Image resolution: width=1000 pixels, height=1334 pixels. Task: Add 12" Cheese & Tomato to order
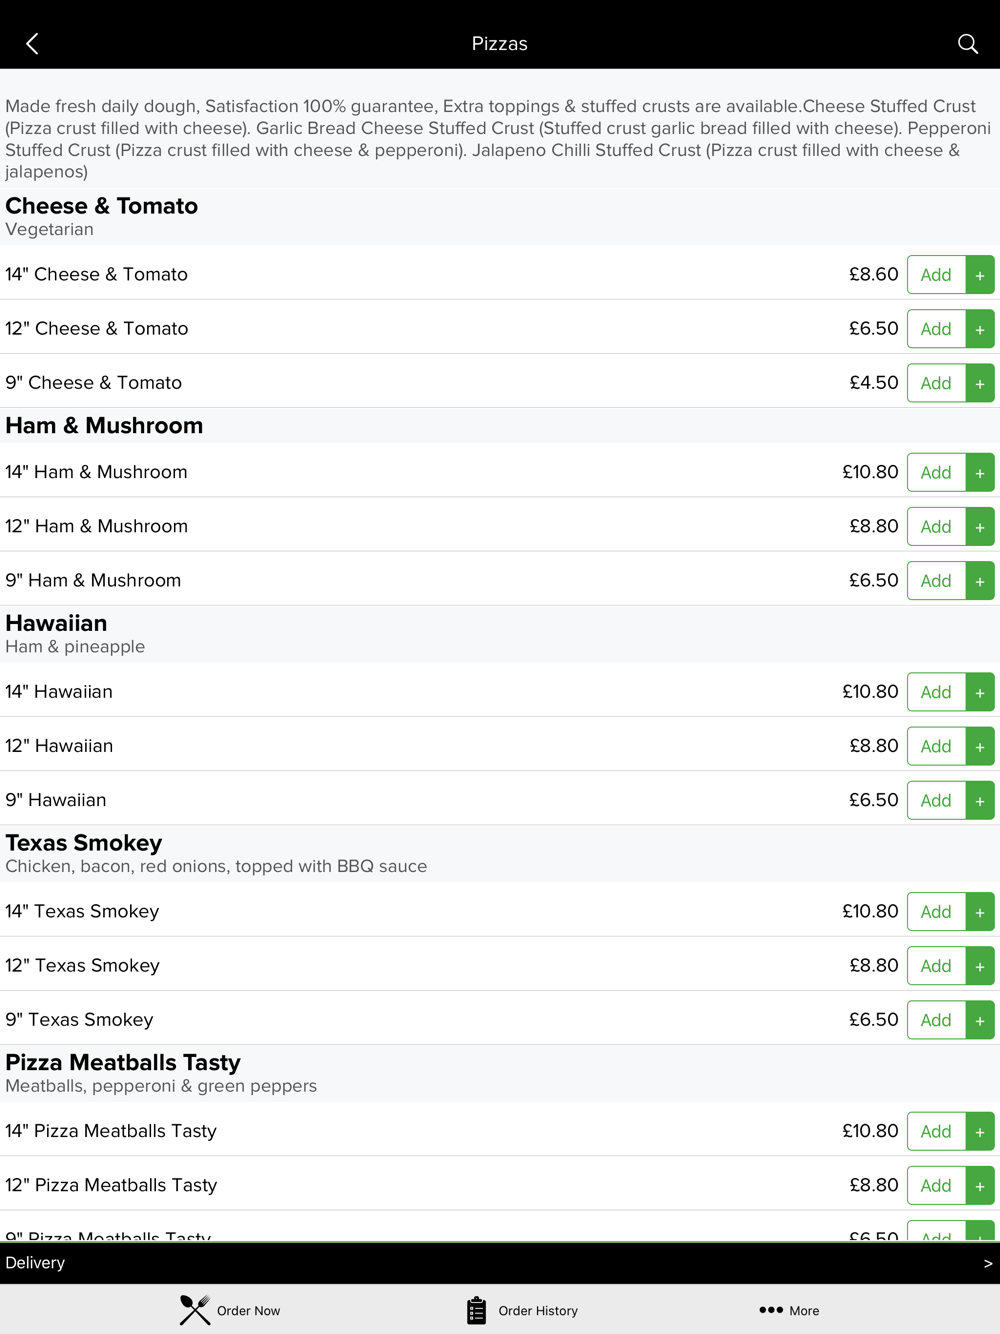pyautogui.click(x=936, y=329)
